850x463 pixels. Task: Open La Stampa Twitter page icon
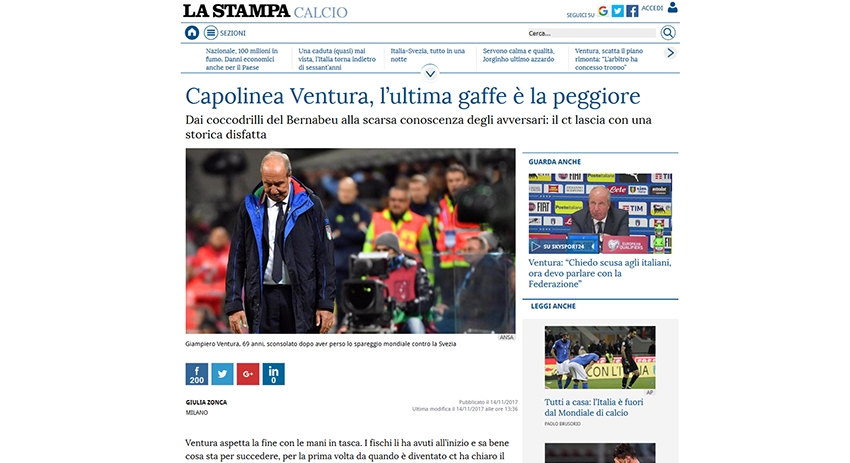pos(617,11)
